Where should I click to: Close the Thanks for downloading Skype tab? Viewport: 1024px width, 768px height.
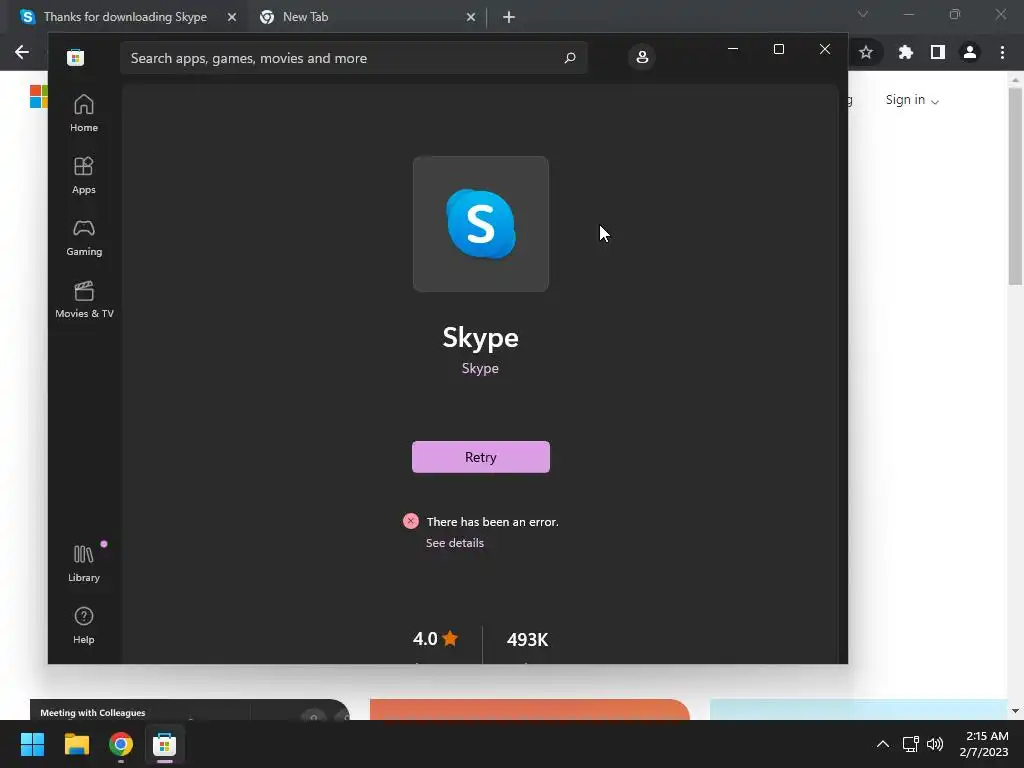pos(232,17)
